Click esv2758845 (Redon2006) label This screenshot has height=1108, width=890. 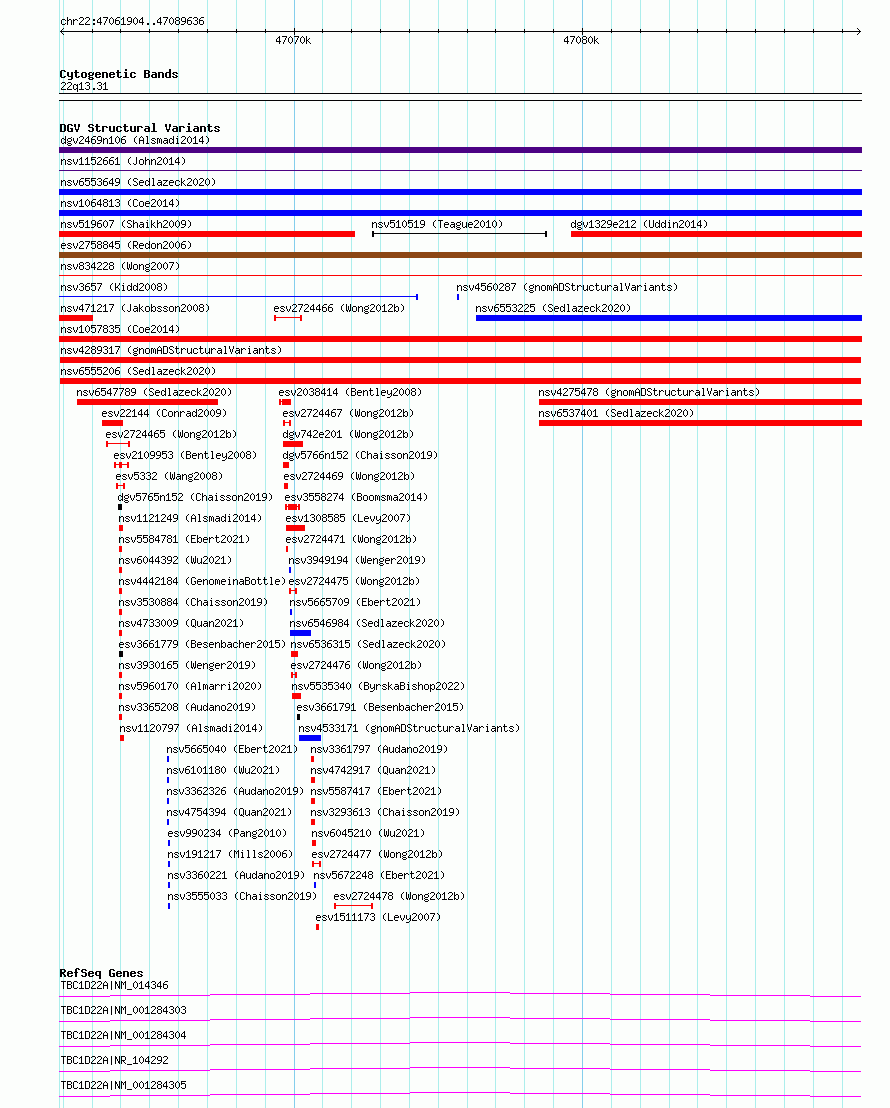(x=126, y=245)
